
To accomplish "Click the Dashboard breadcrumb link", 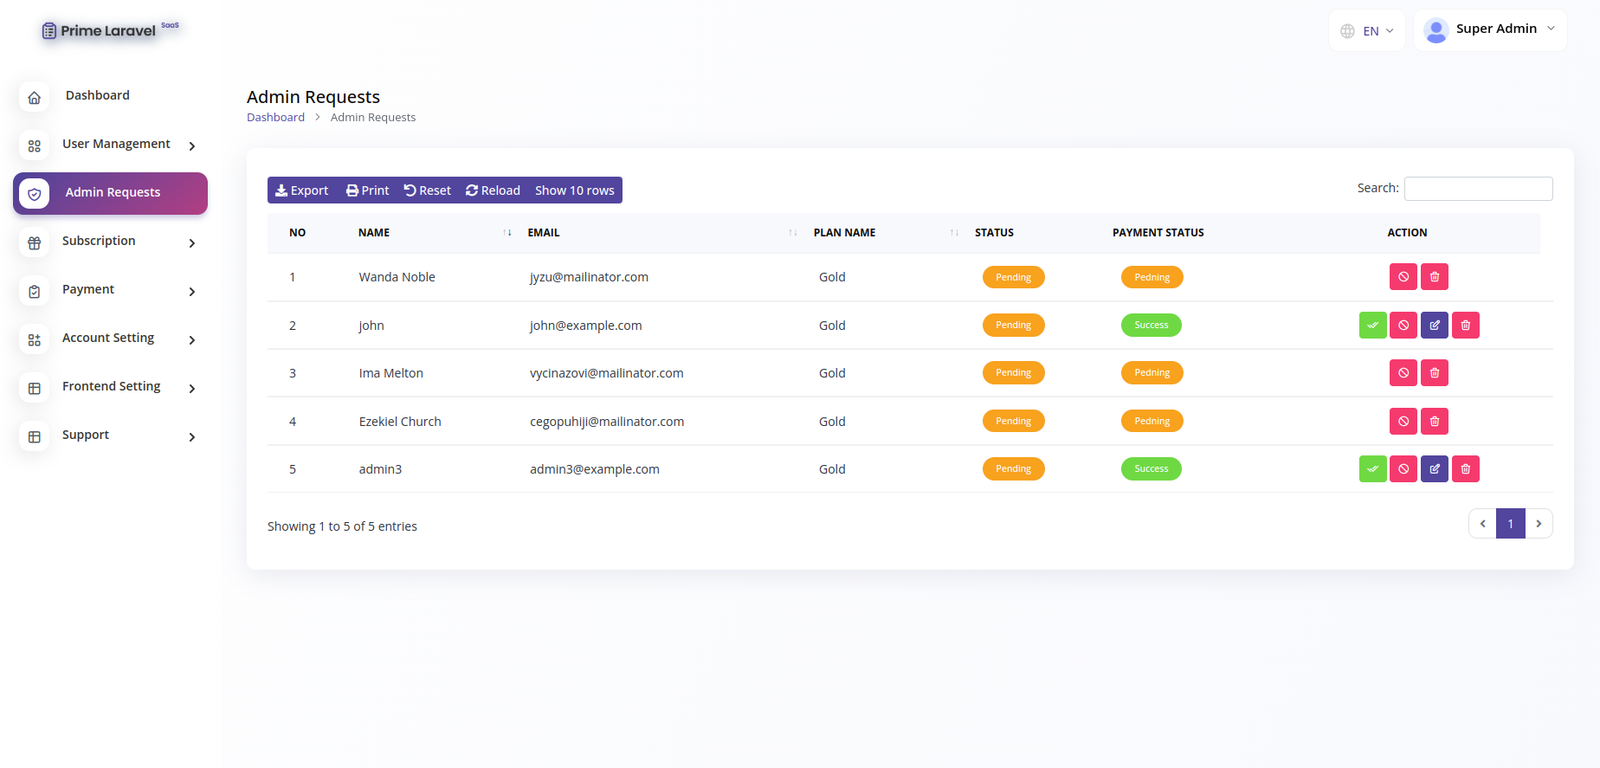I will pos(275,117).
